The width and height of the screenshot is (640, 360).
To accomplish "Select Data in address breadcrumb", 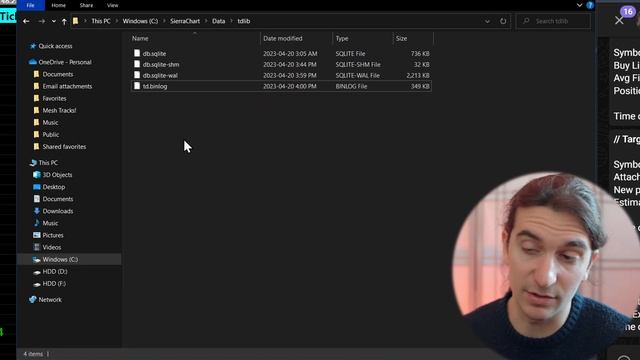I will pyautogui.click(x=218, y=21).
